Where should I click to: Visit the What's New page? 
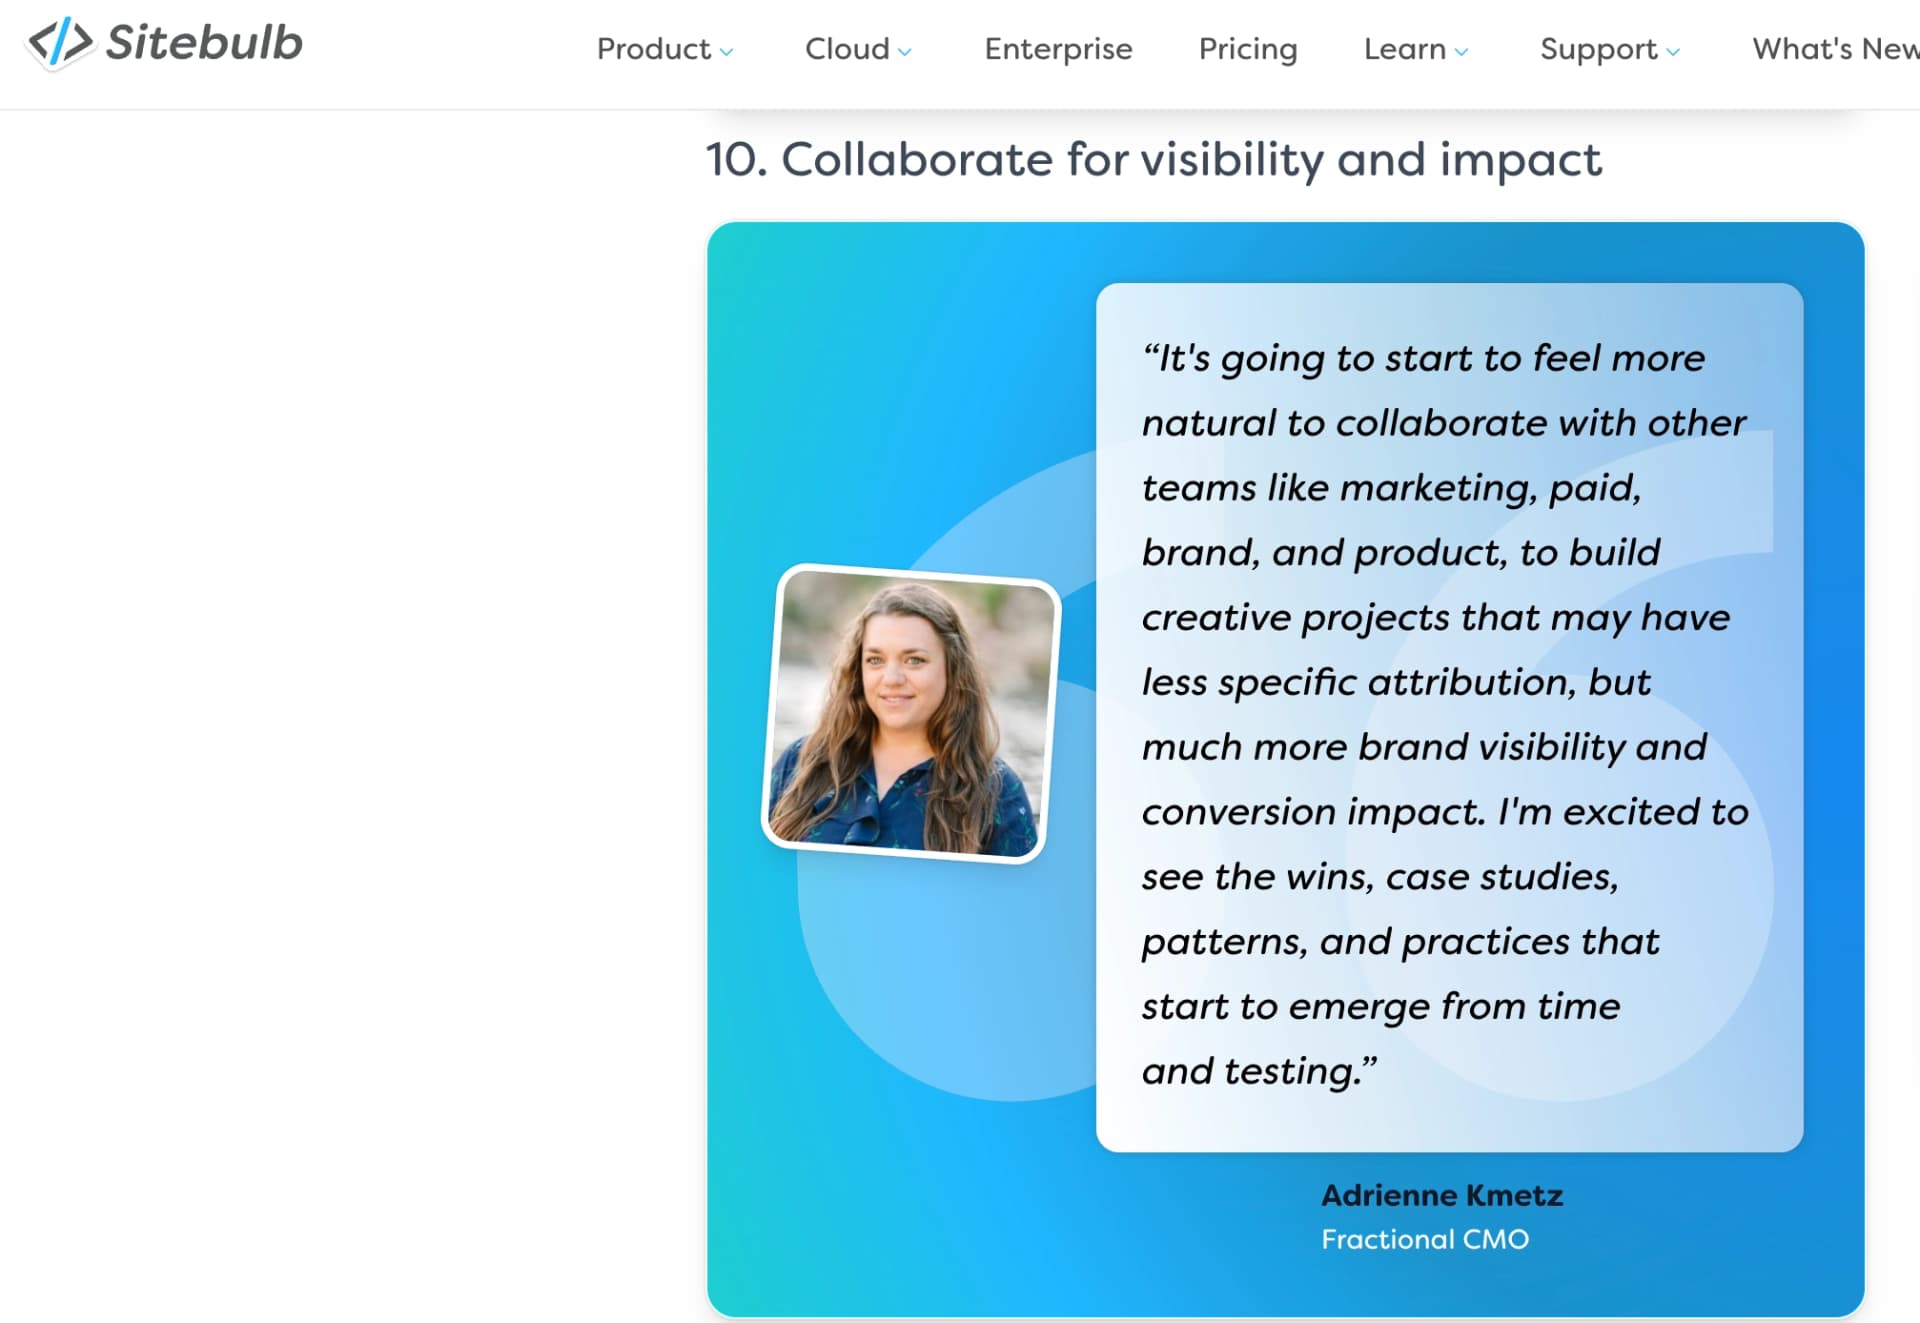click(x=1835, y=49)
